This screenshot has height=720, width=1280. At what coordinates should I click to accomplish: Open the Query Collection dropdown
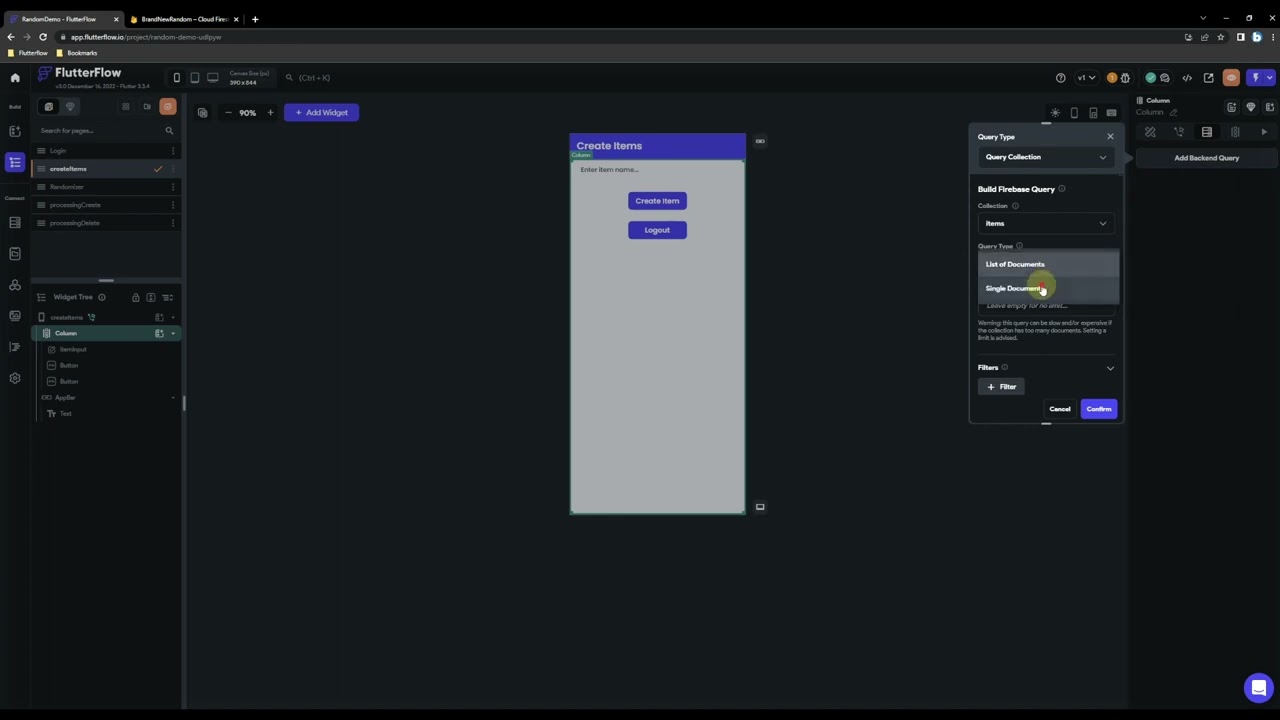1046,157
